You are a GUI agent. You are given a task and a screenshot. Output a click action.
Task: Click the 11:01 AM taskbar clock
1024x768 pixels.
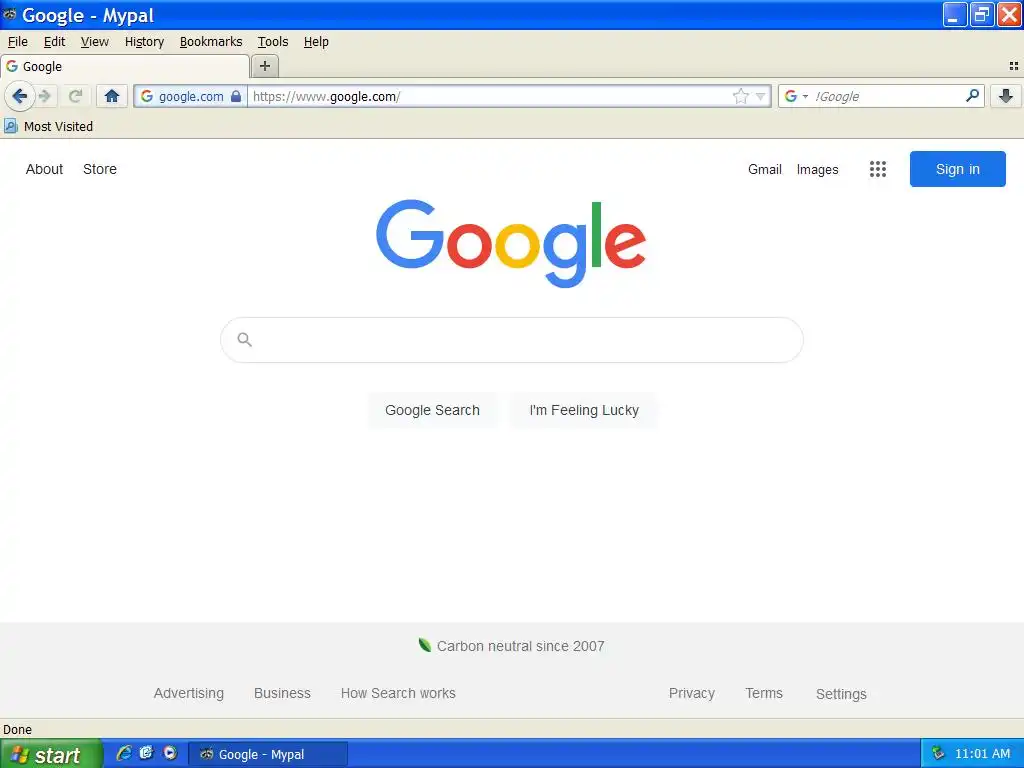point(982,754)
